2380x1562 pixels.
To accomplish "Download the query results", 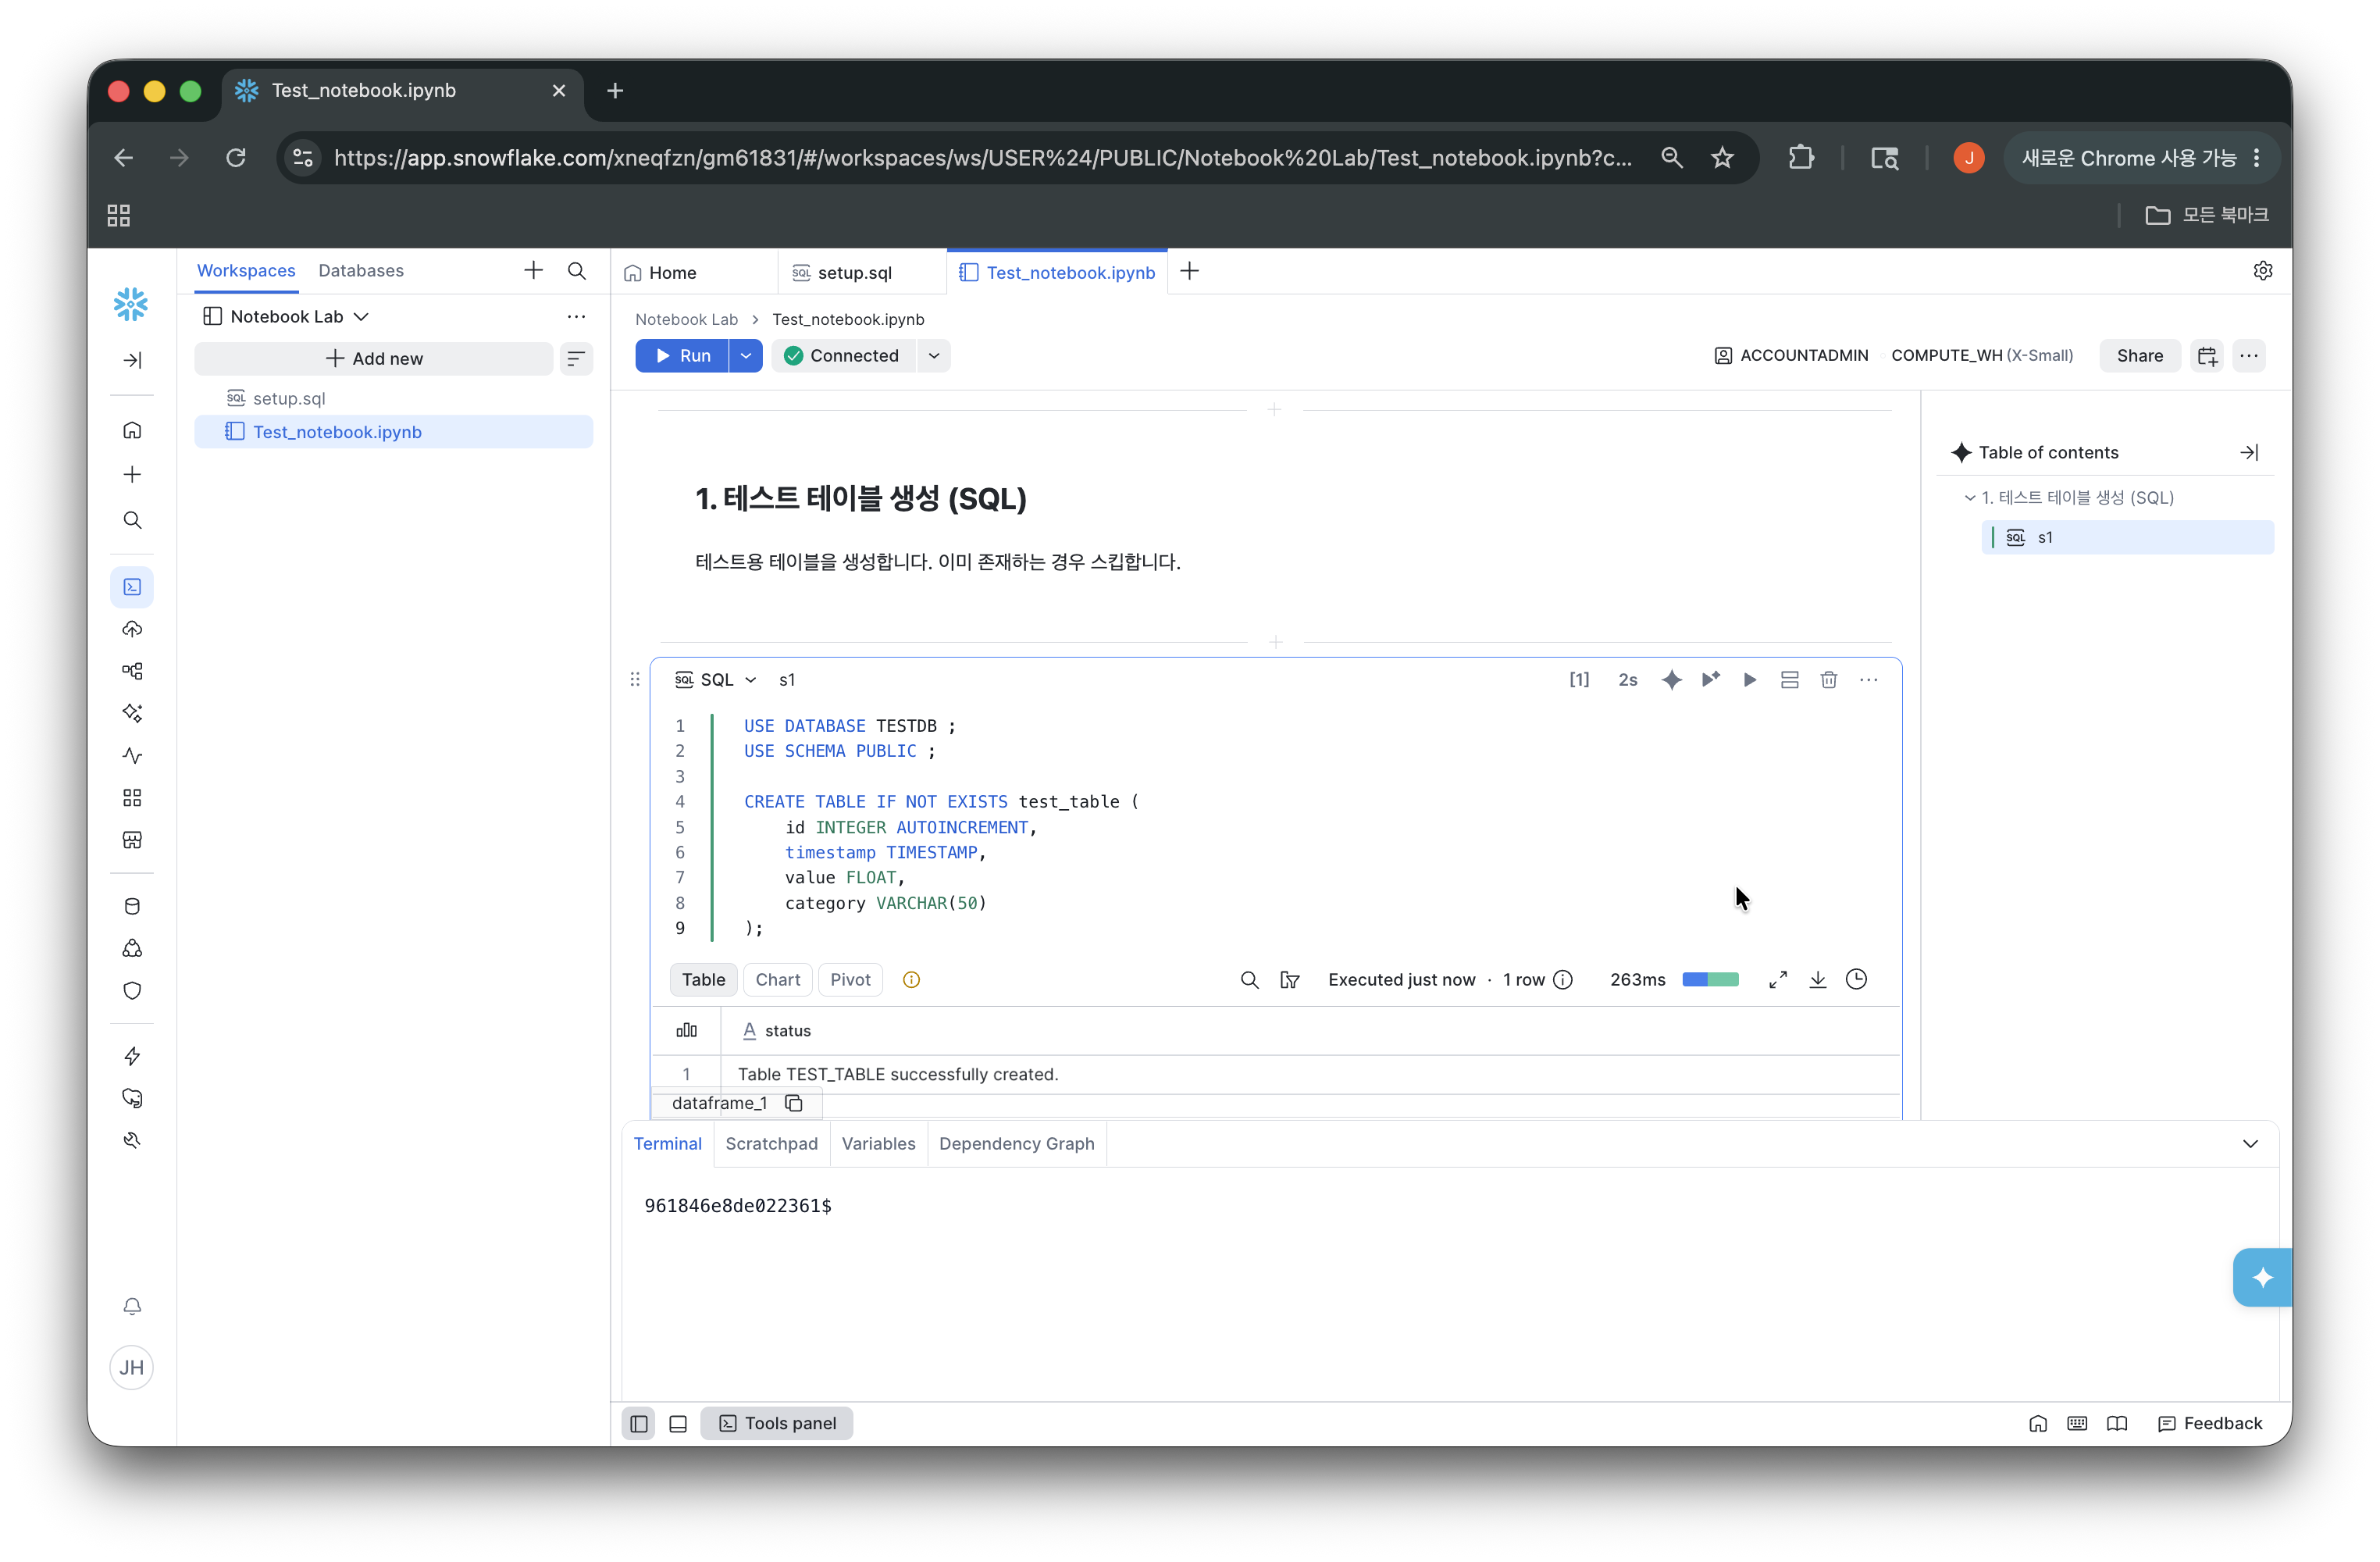I will (1818, 980).
